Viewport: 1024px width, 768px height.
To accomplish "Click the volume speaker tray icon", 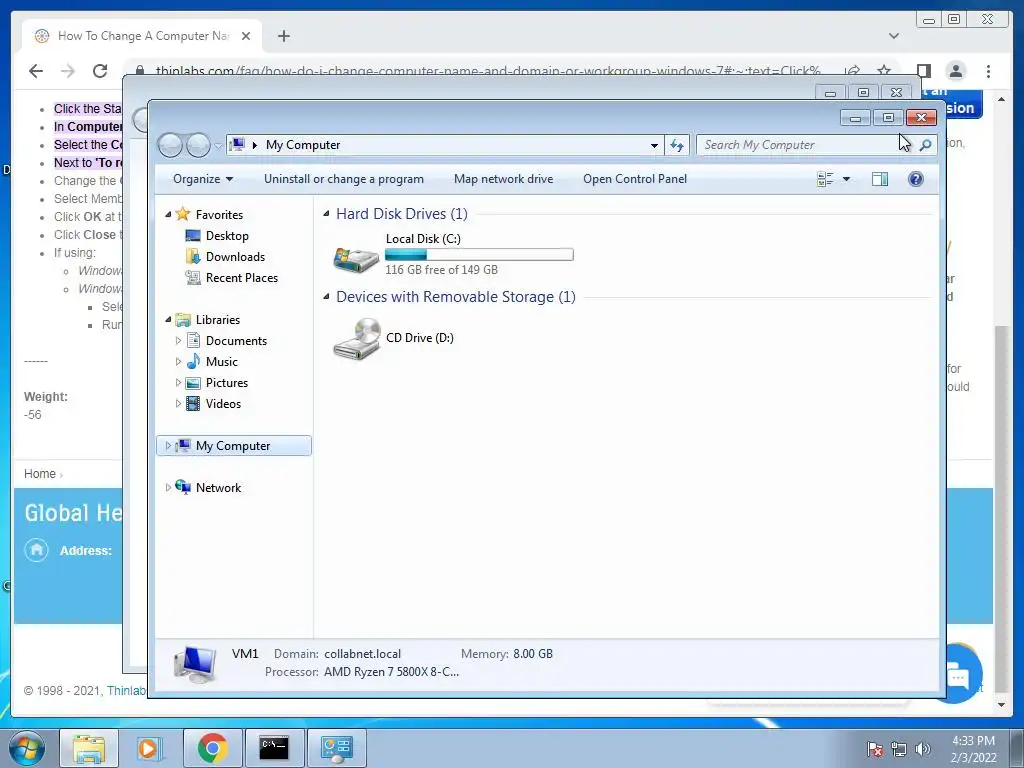I will click(x=923, y=749).
